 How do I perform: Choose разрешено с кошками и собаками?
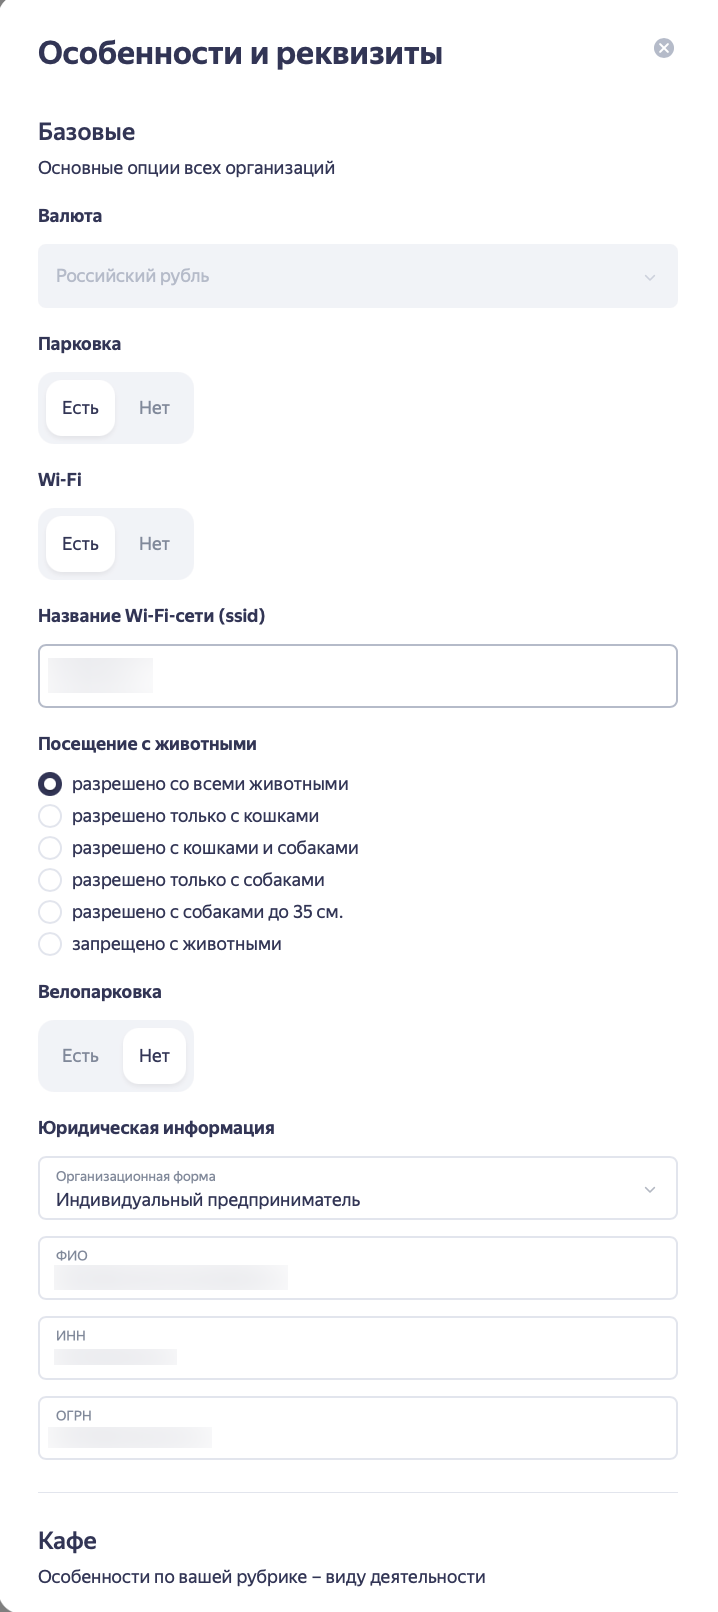tap(50, 848)
